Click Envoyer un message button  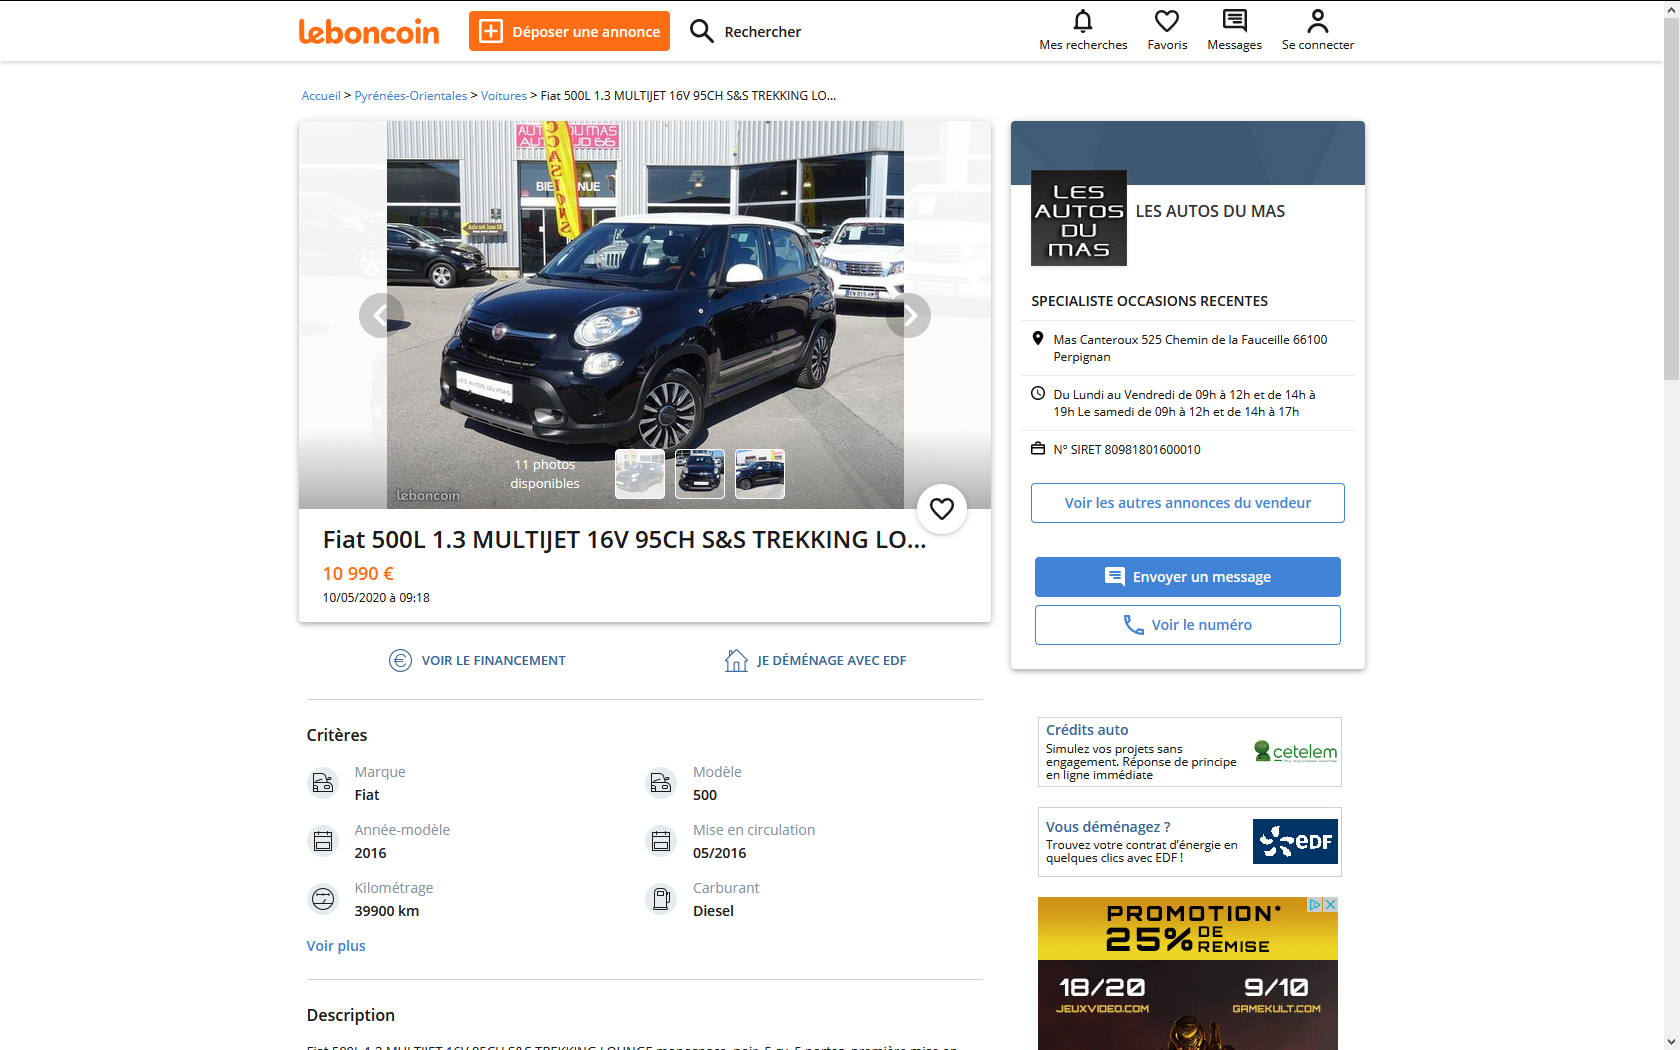[x=1188, y=577]
